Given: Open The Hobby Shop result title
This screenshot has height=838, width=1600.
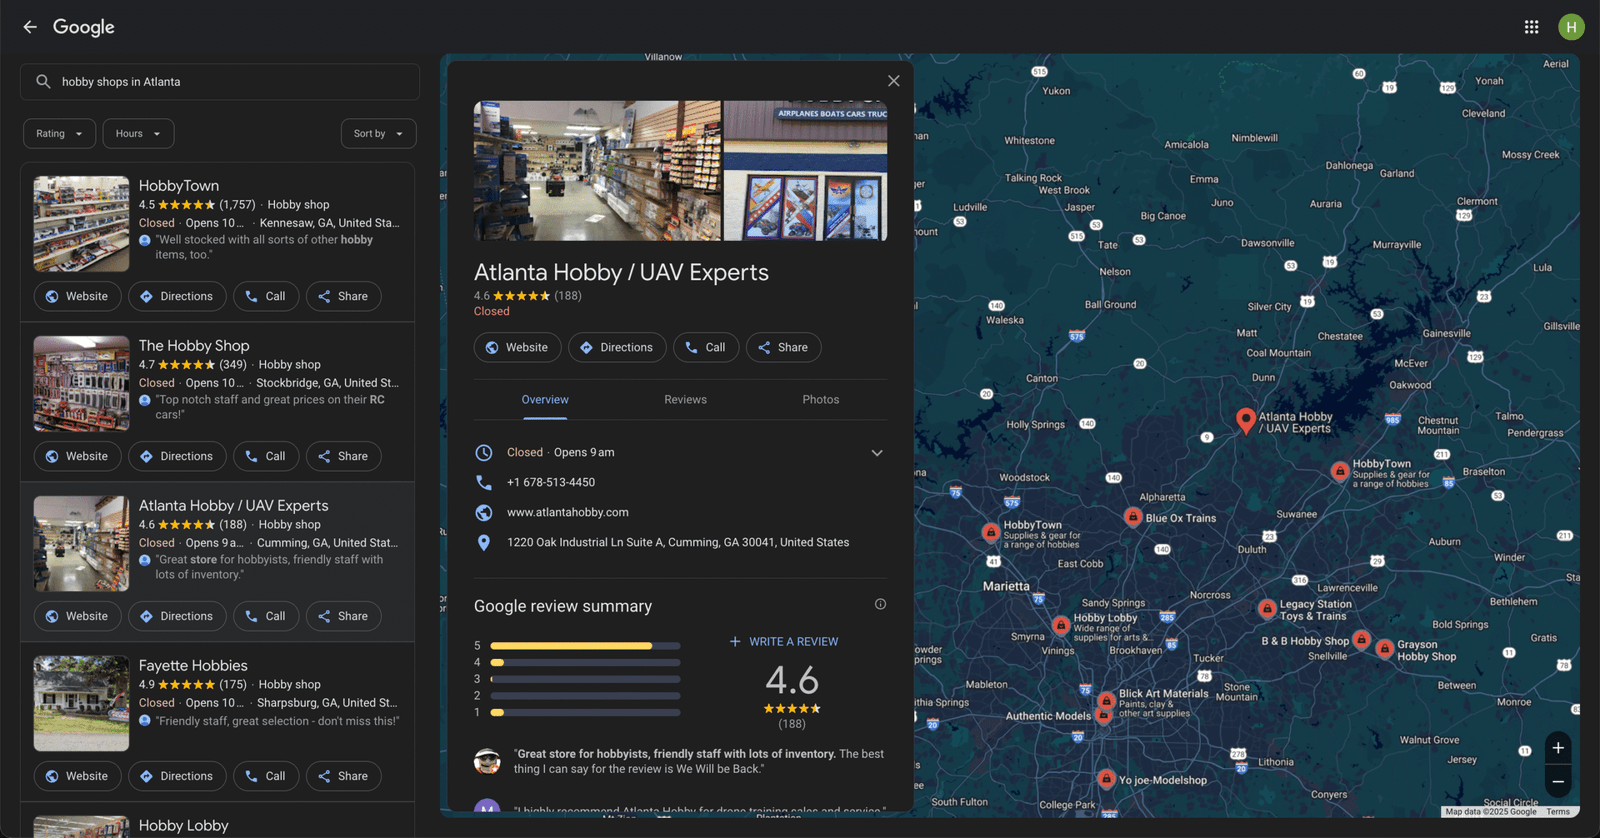Looking at the screenshot, I should (x=194, y=346).
